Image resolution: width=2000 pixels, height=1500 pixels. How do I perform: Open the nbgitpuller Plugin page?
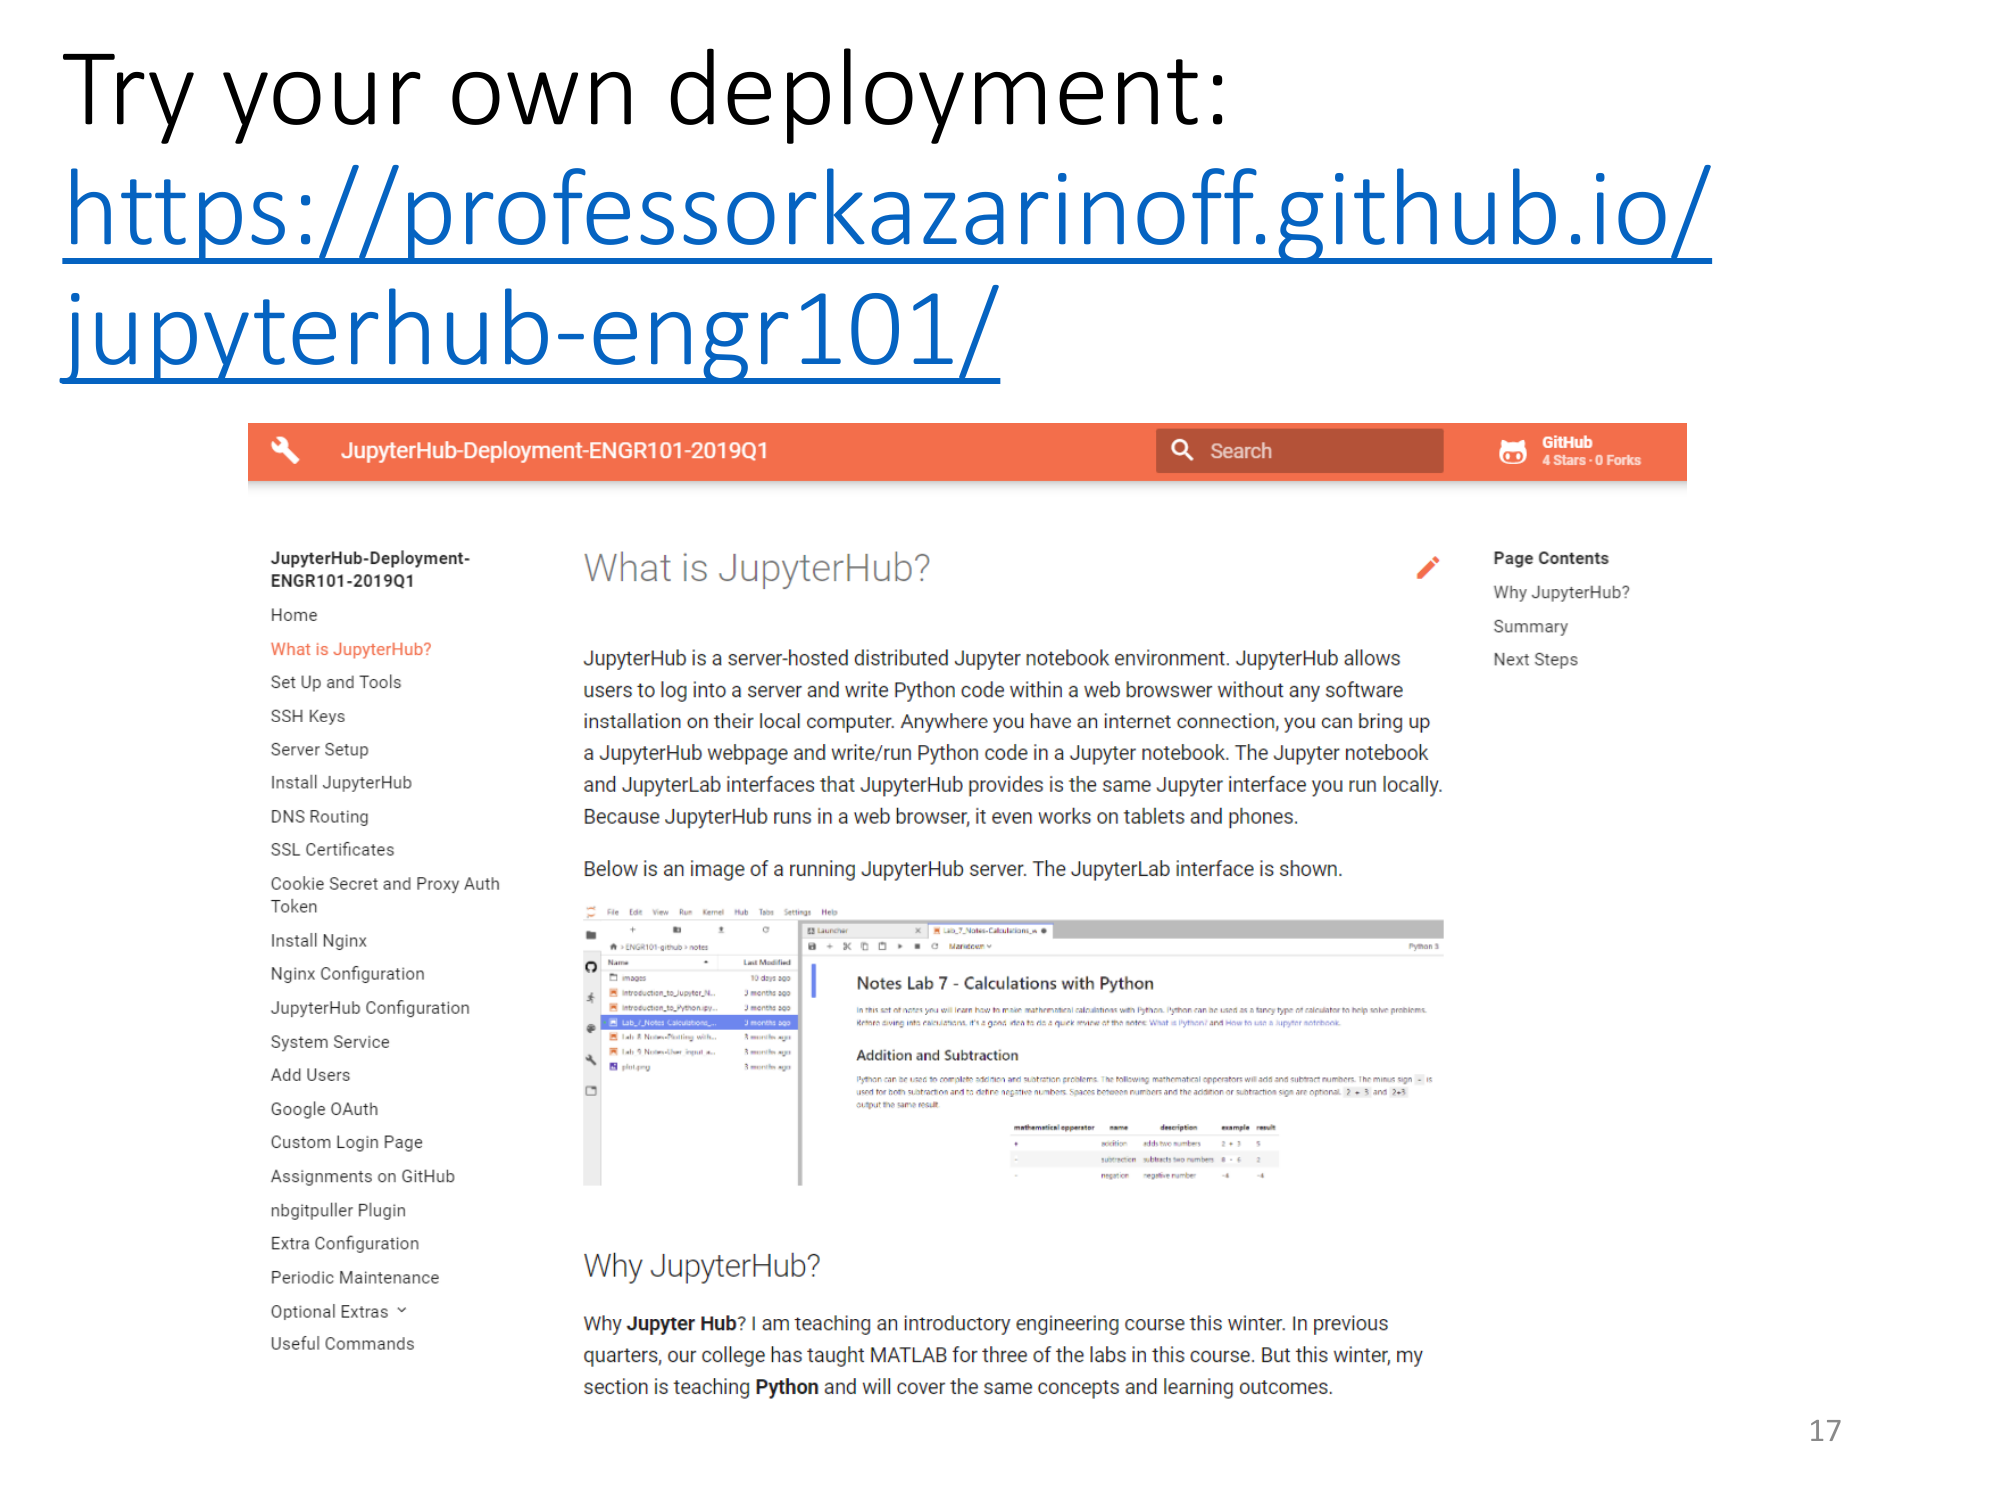pyautogui.click(x=338, y=1210)
